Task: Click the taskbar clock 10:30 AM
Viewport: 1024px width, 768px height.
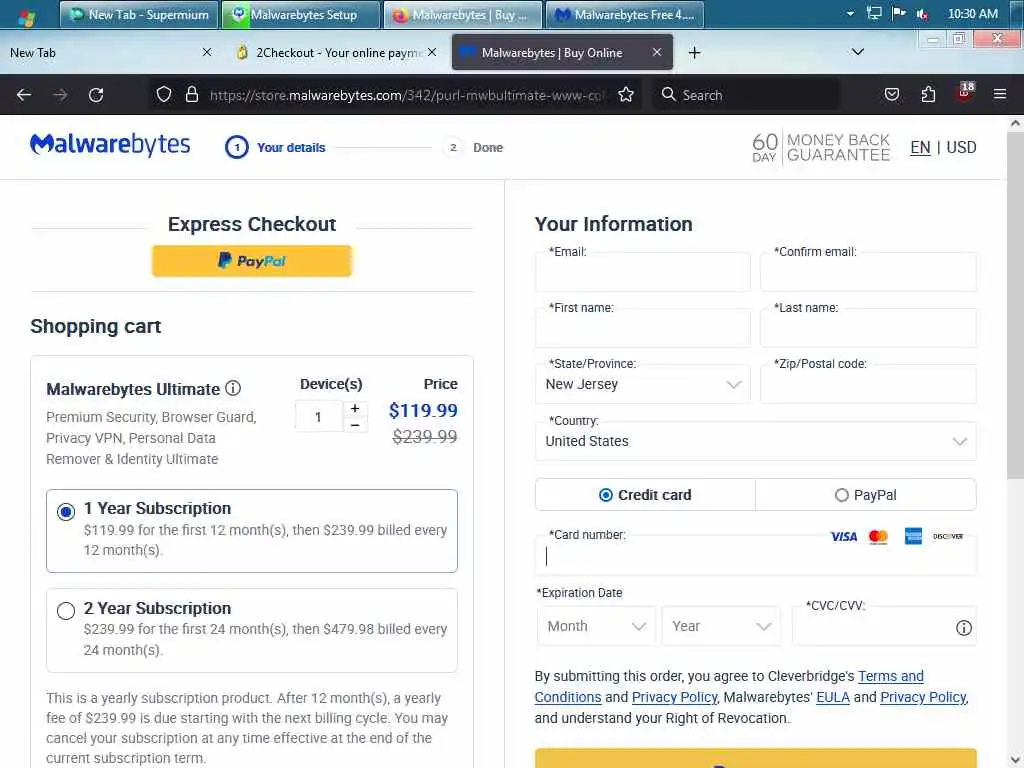Action: point(972,14)
